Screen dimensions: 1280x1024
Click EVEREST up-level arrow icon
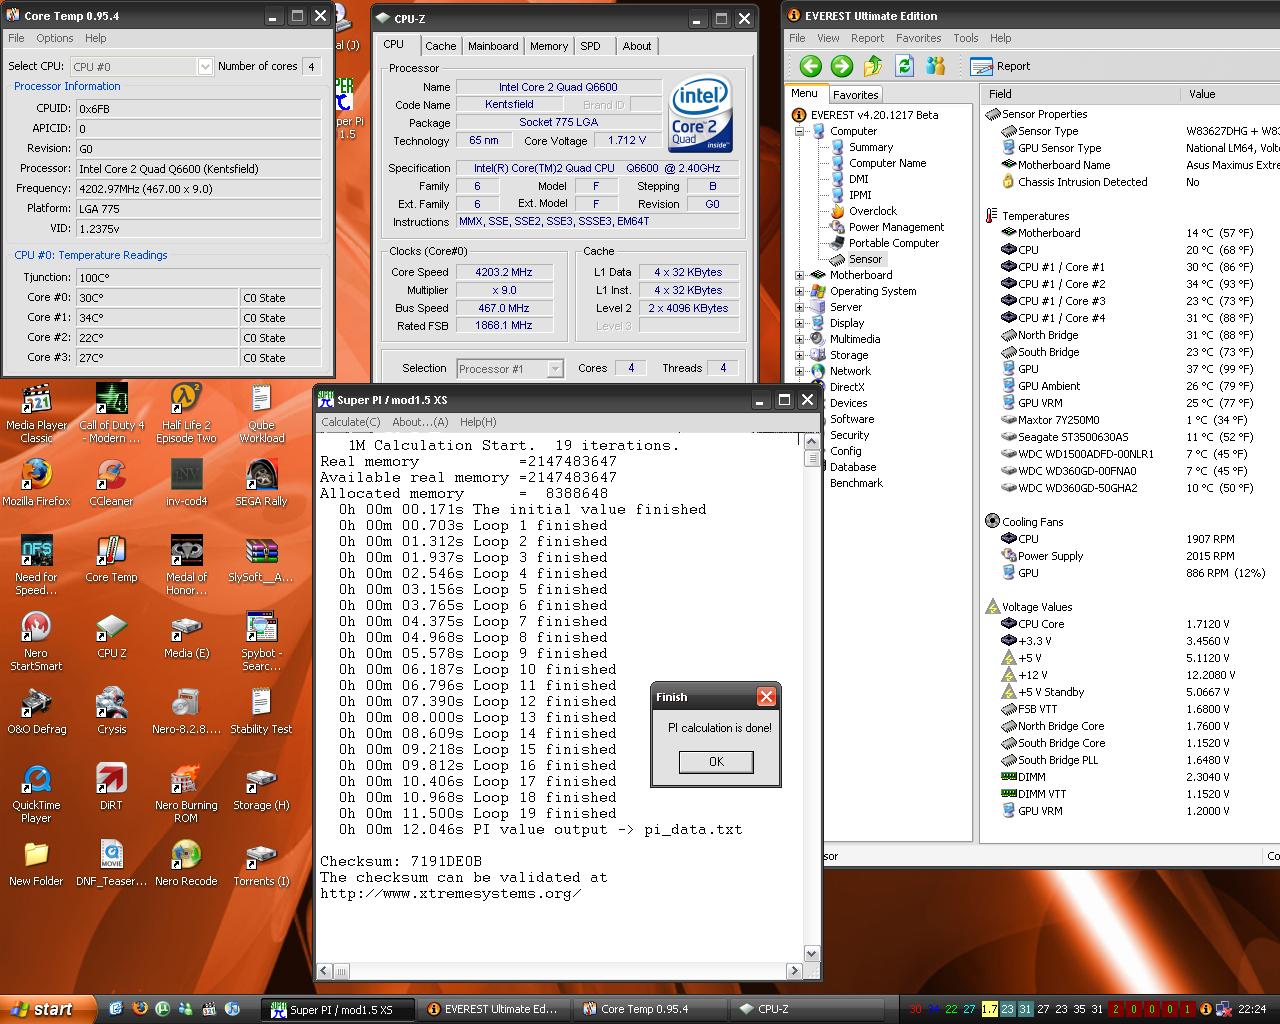pyautogui.click(x=873, y=66)
